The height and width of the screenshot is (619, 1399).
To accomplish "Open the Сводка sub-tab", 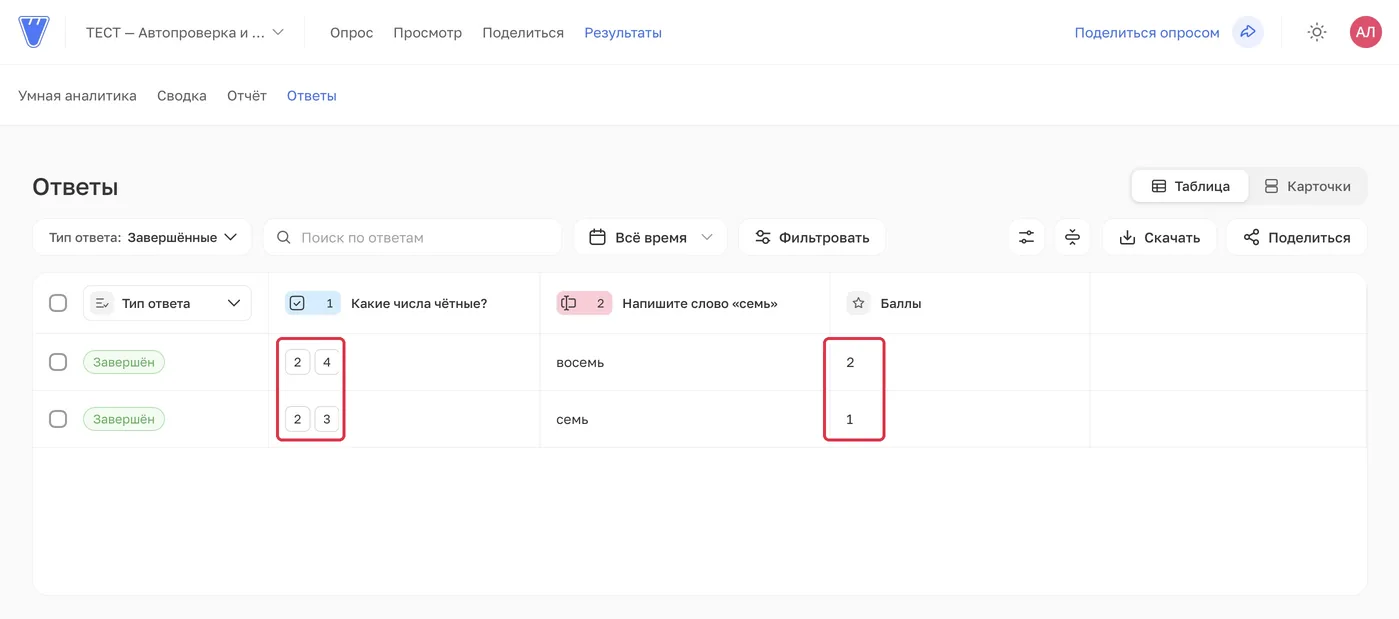I will 182,96.
